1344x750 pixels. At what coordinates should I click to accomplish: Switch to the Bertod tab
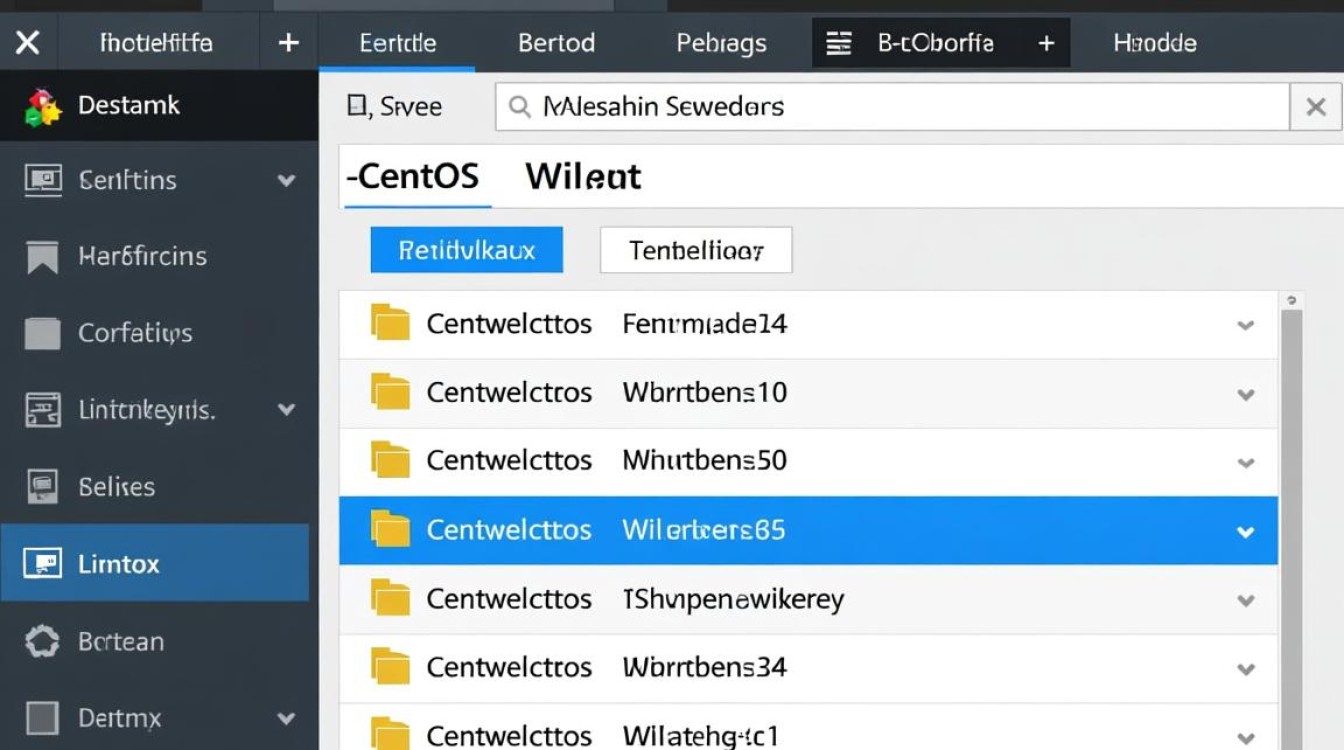556,43
